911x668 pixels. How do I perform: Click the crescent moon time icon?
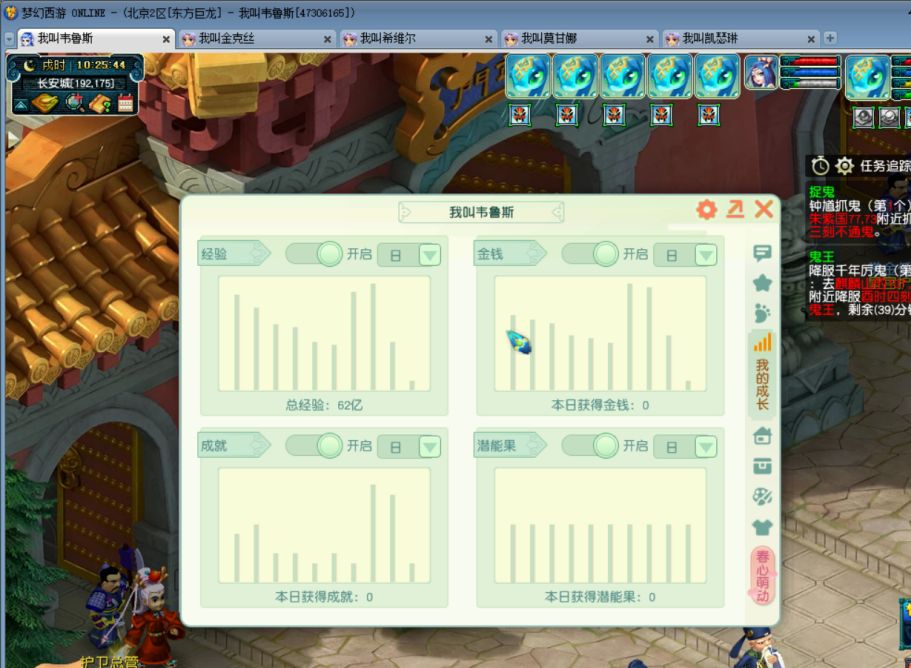(29, 65)
